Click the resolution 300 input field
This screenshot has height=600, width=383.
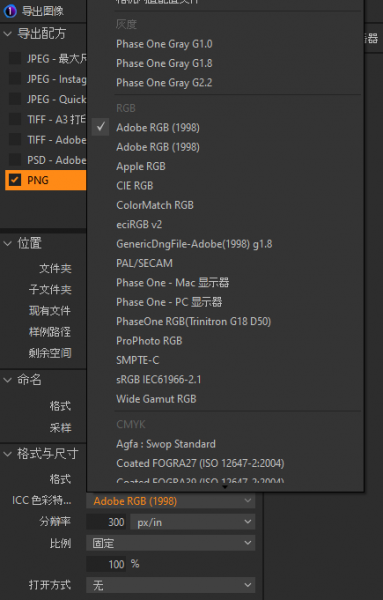point(107,522)
